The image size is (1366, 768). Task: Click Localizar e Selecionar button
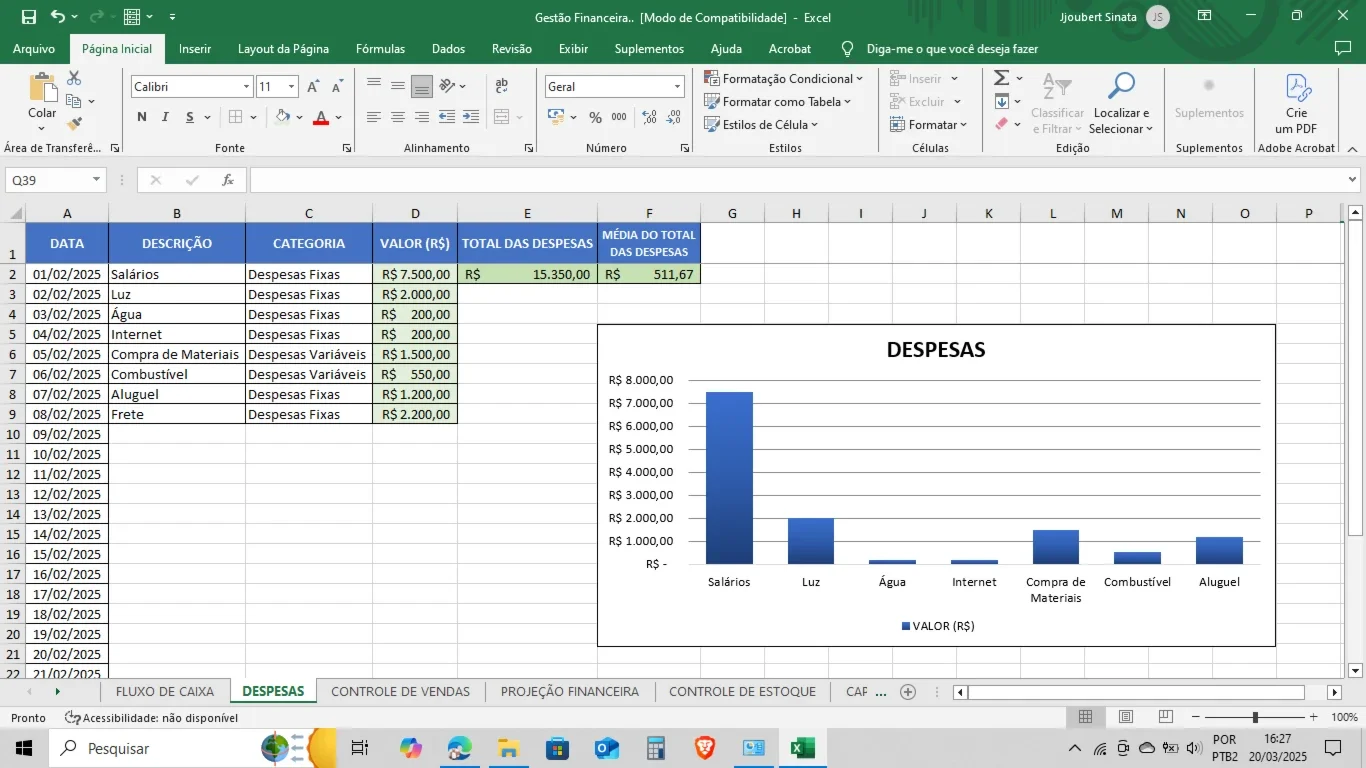(x=1121, y=104)
